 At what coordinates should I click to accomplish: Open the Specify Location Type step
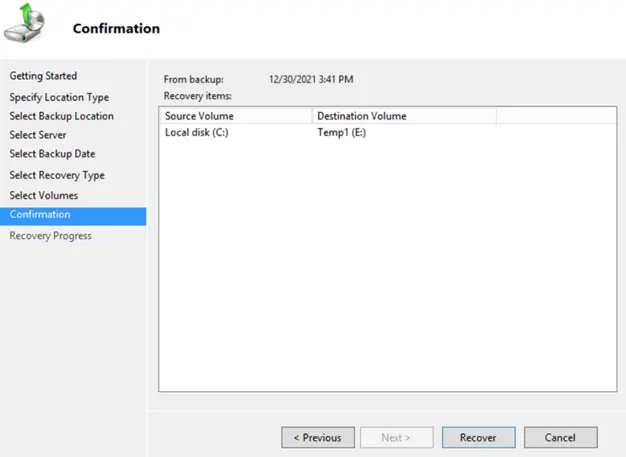[59, 97]
